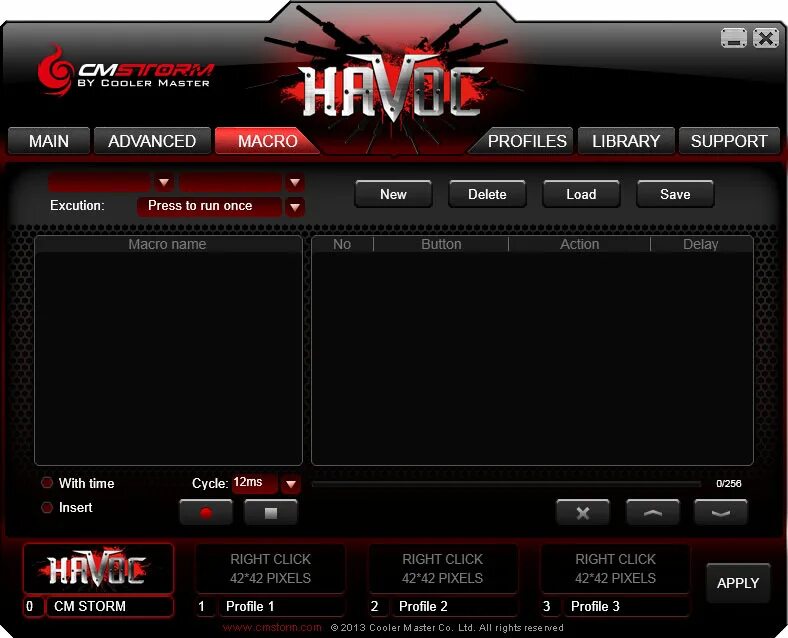Click the profile number 1 box
Screen dimensions: 788x638
click(206, 606)
